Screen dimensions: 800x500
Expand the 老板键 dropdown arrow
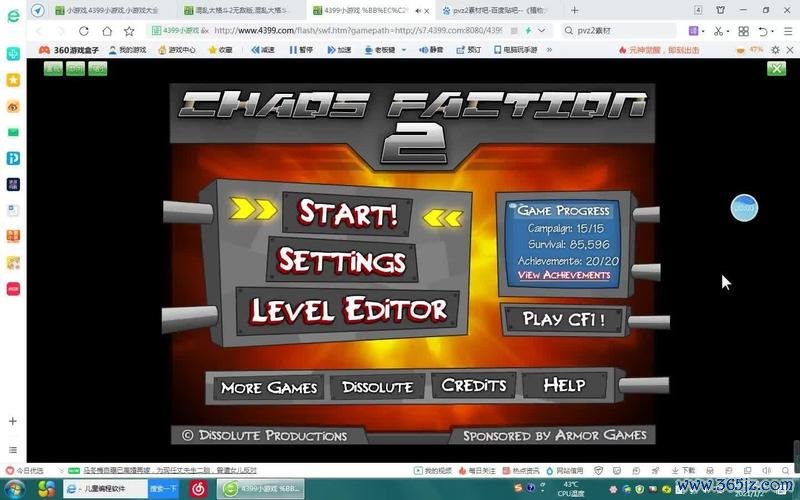pos(404,50)
